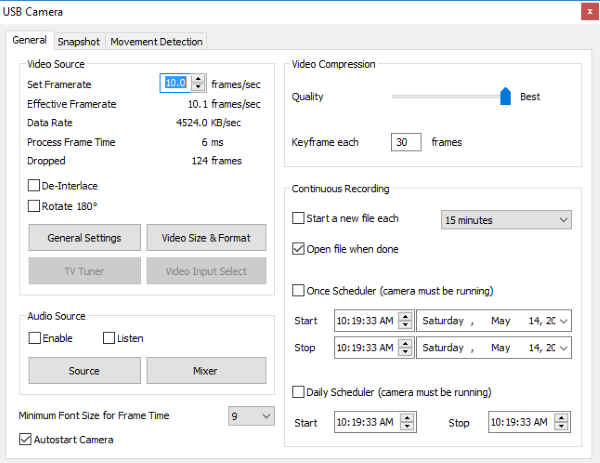Click the General Settings button

coord(85,238)
